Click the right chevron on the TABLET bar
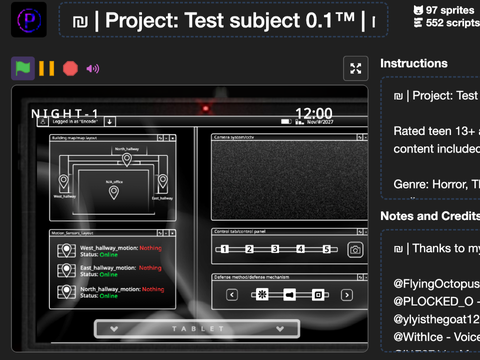Screen dimensions: 480x360 280,329
